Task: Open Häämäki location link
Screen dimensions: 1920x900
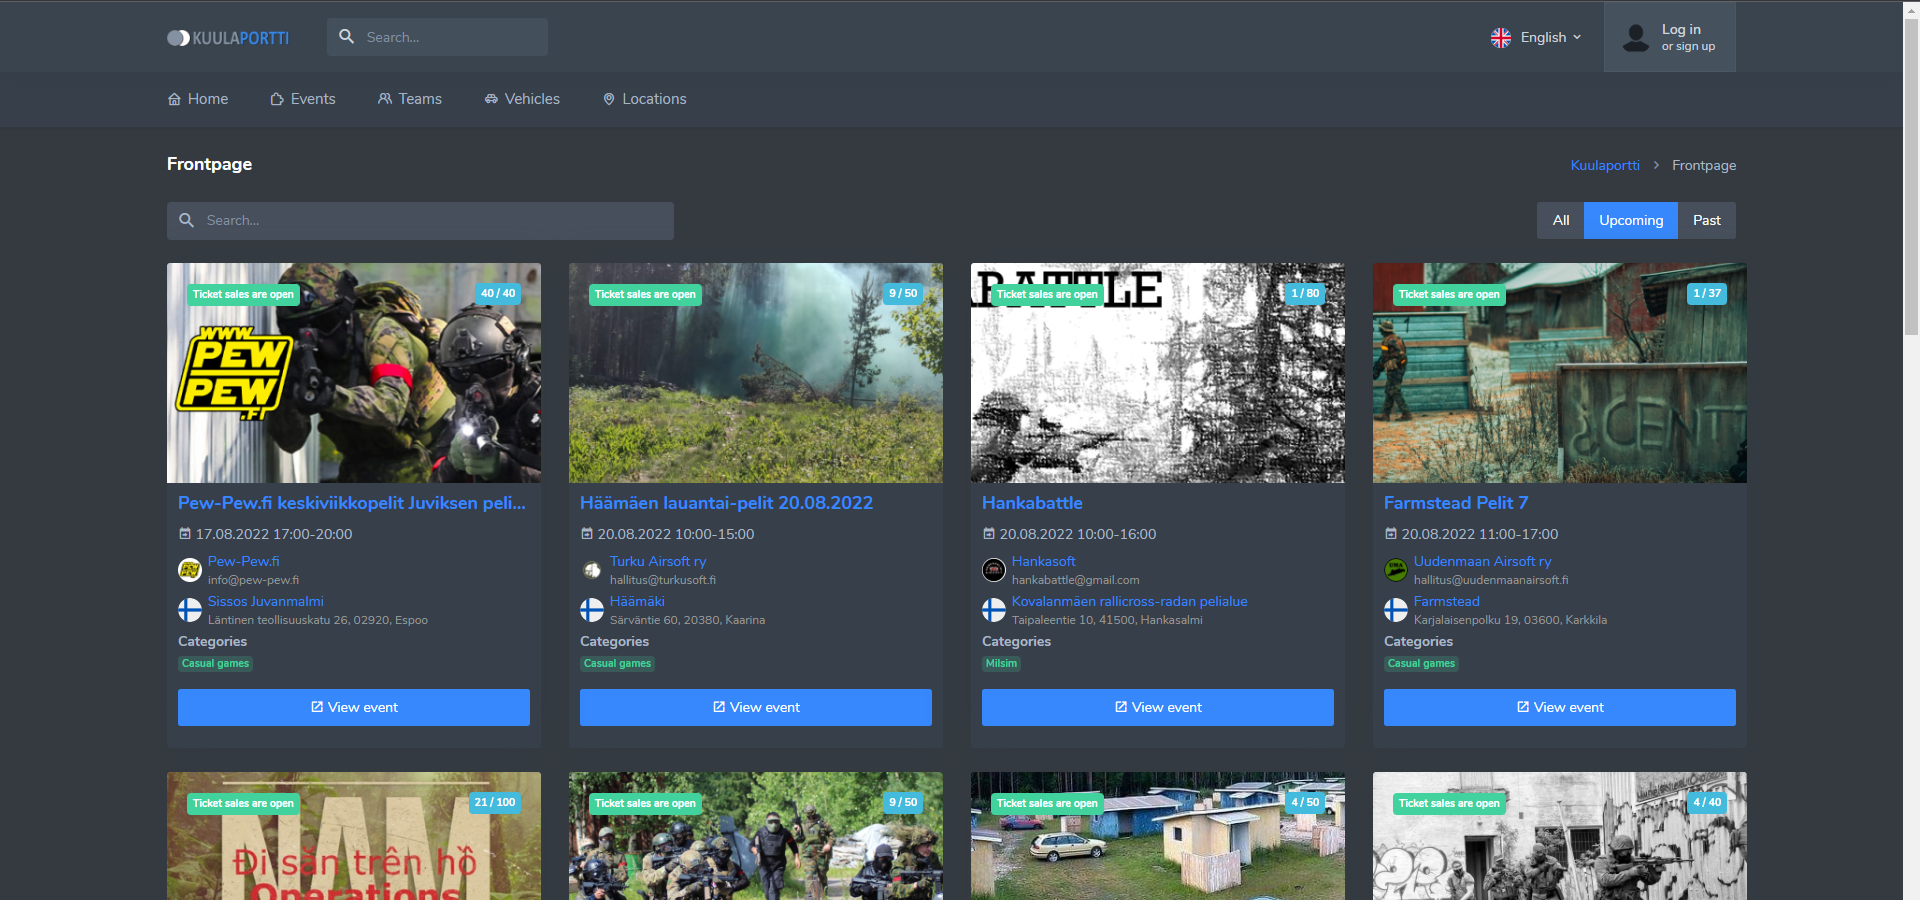Action: [637, 601]
